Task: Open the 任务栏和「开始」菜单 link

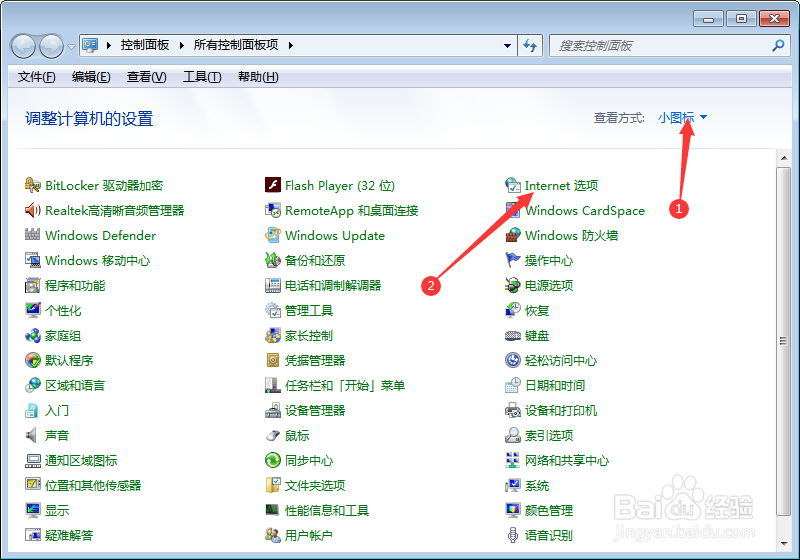Action: (x=345, y=386)
